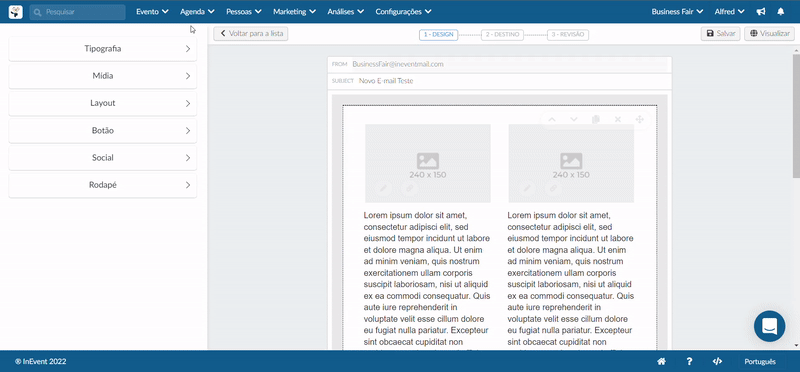800x372 pixels.
Task: Click the link icon on right image
Action: (553, 188)
